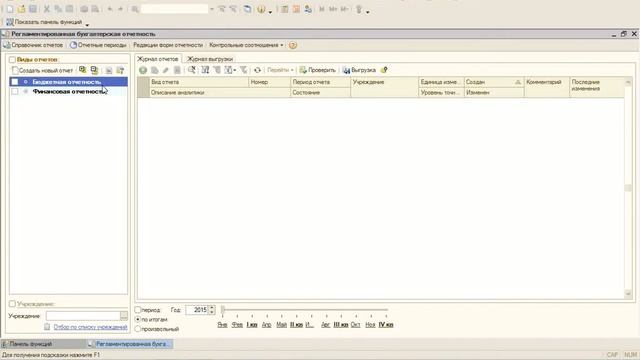640x360 pixels.
Task: Click the year spinner arrows beside 2015
Action: pyautogui.click(x=211, y=310)
